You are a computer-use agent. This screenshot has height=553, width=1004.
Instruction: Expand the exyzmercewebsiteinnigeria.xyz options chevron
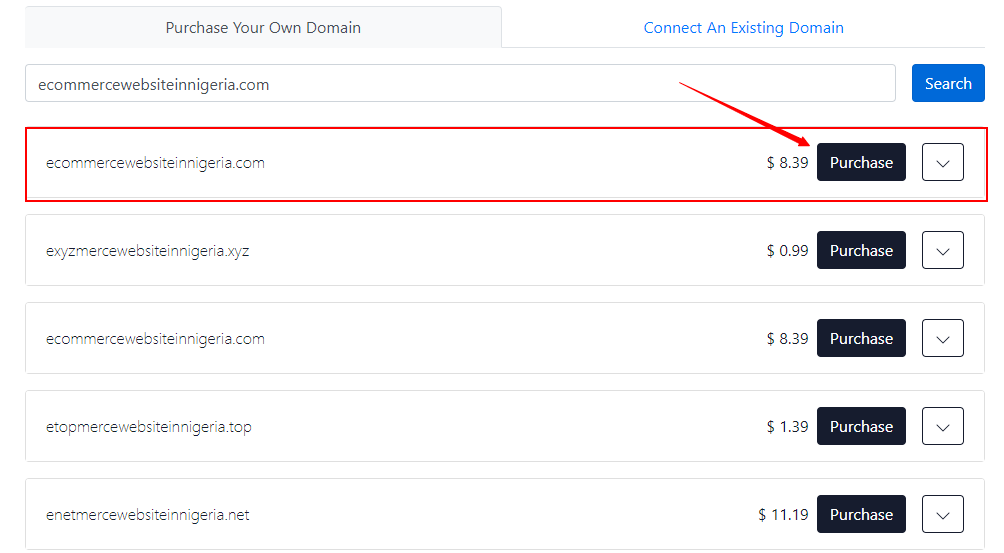click(x=943, y=250)
